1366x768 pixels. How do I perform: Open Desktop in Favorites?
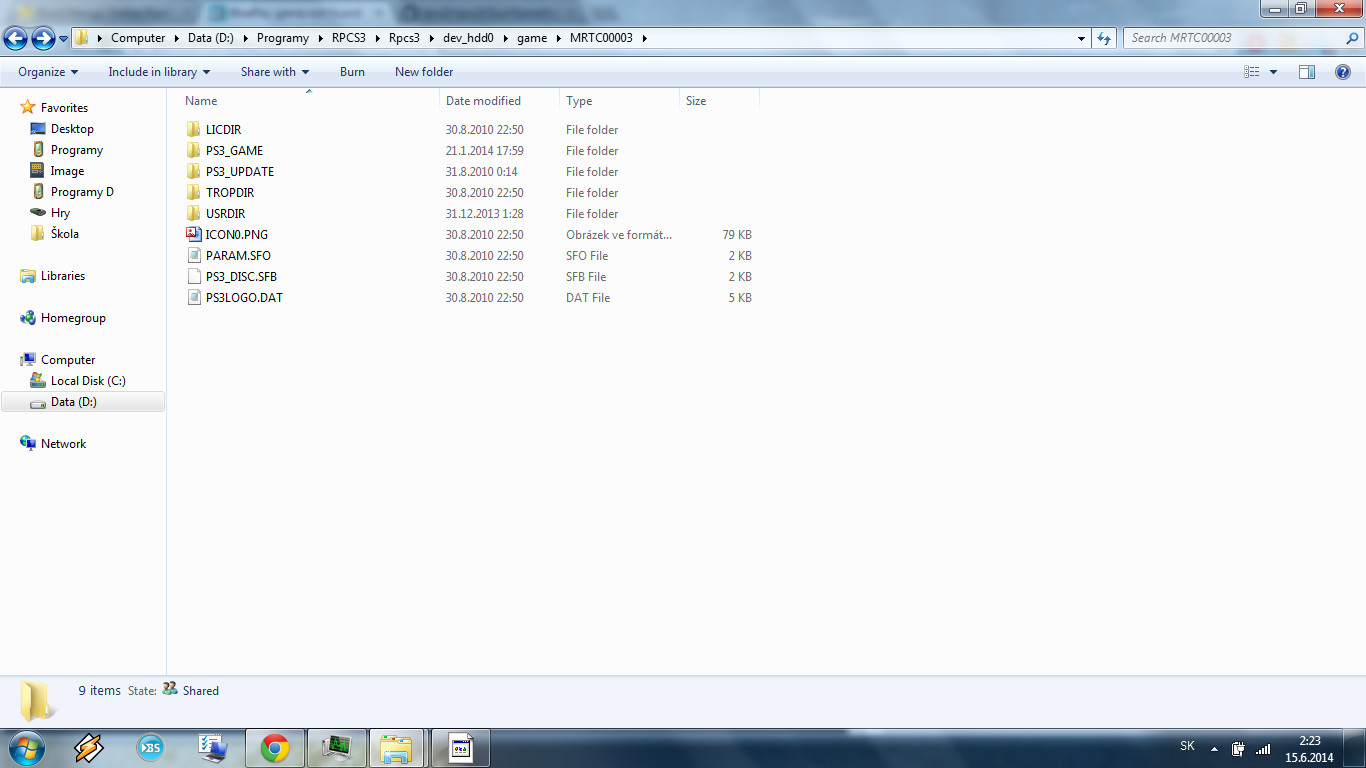point(72,129)
